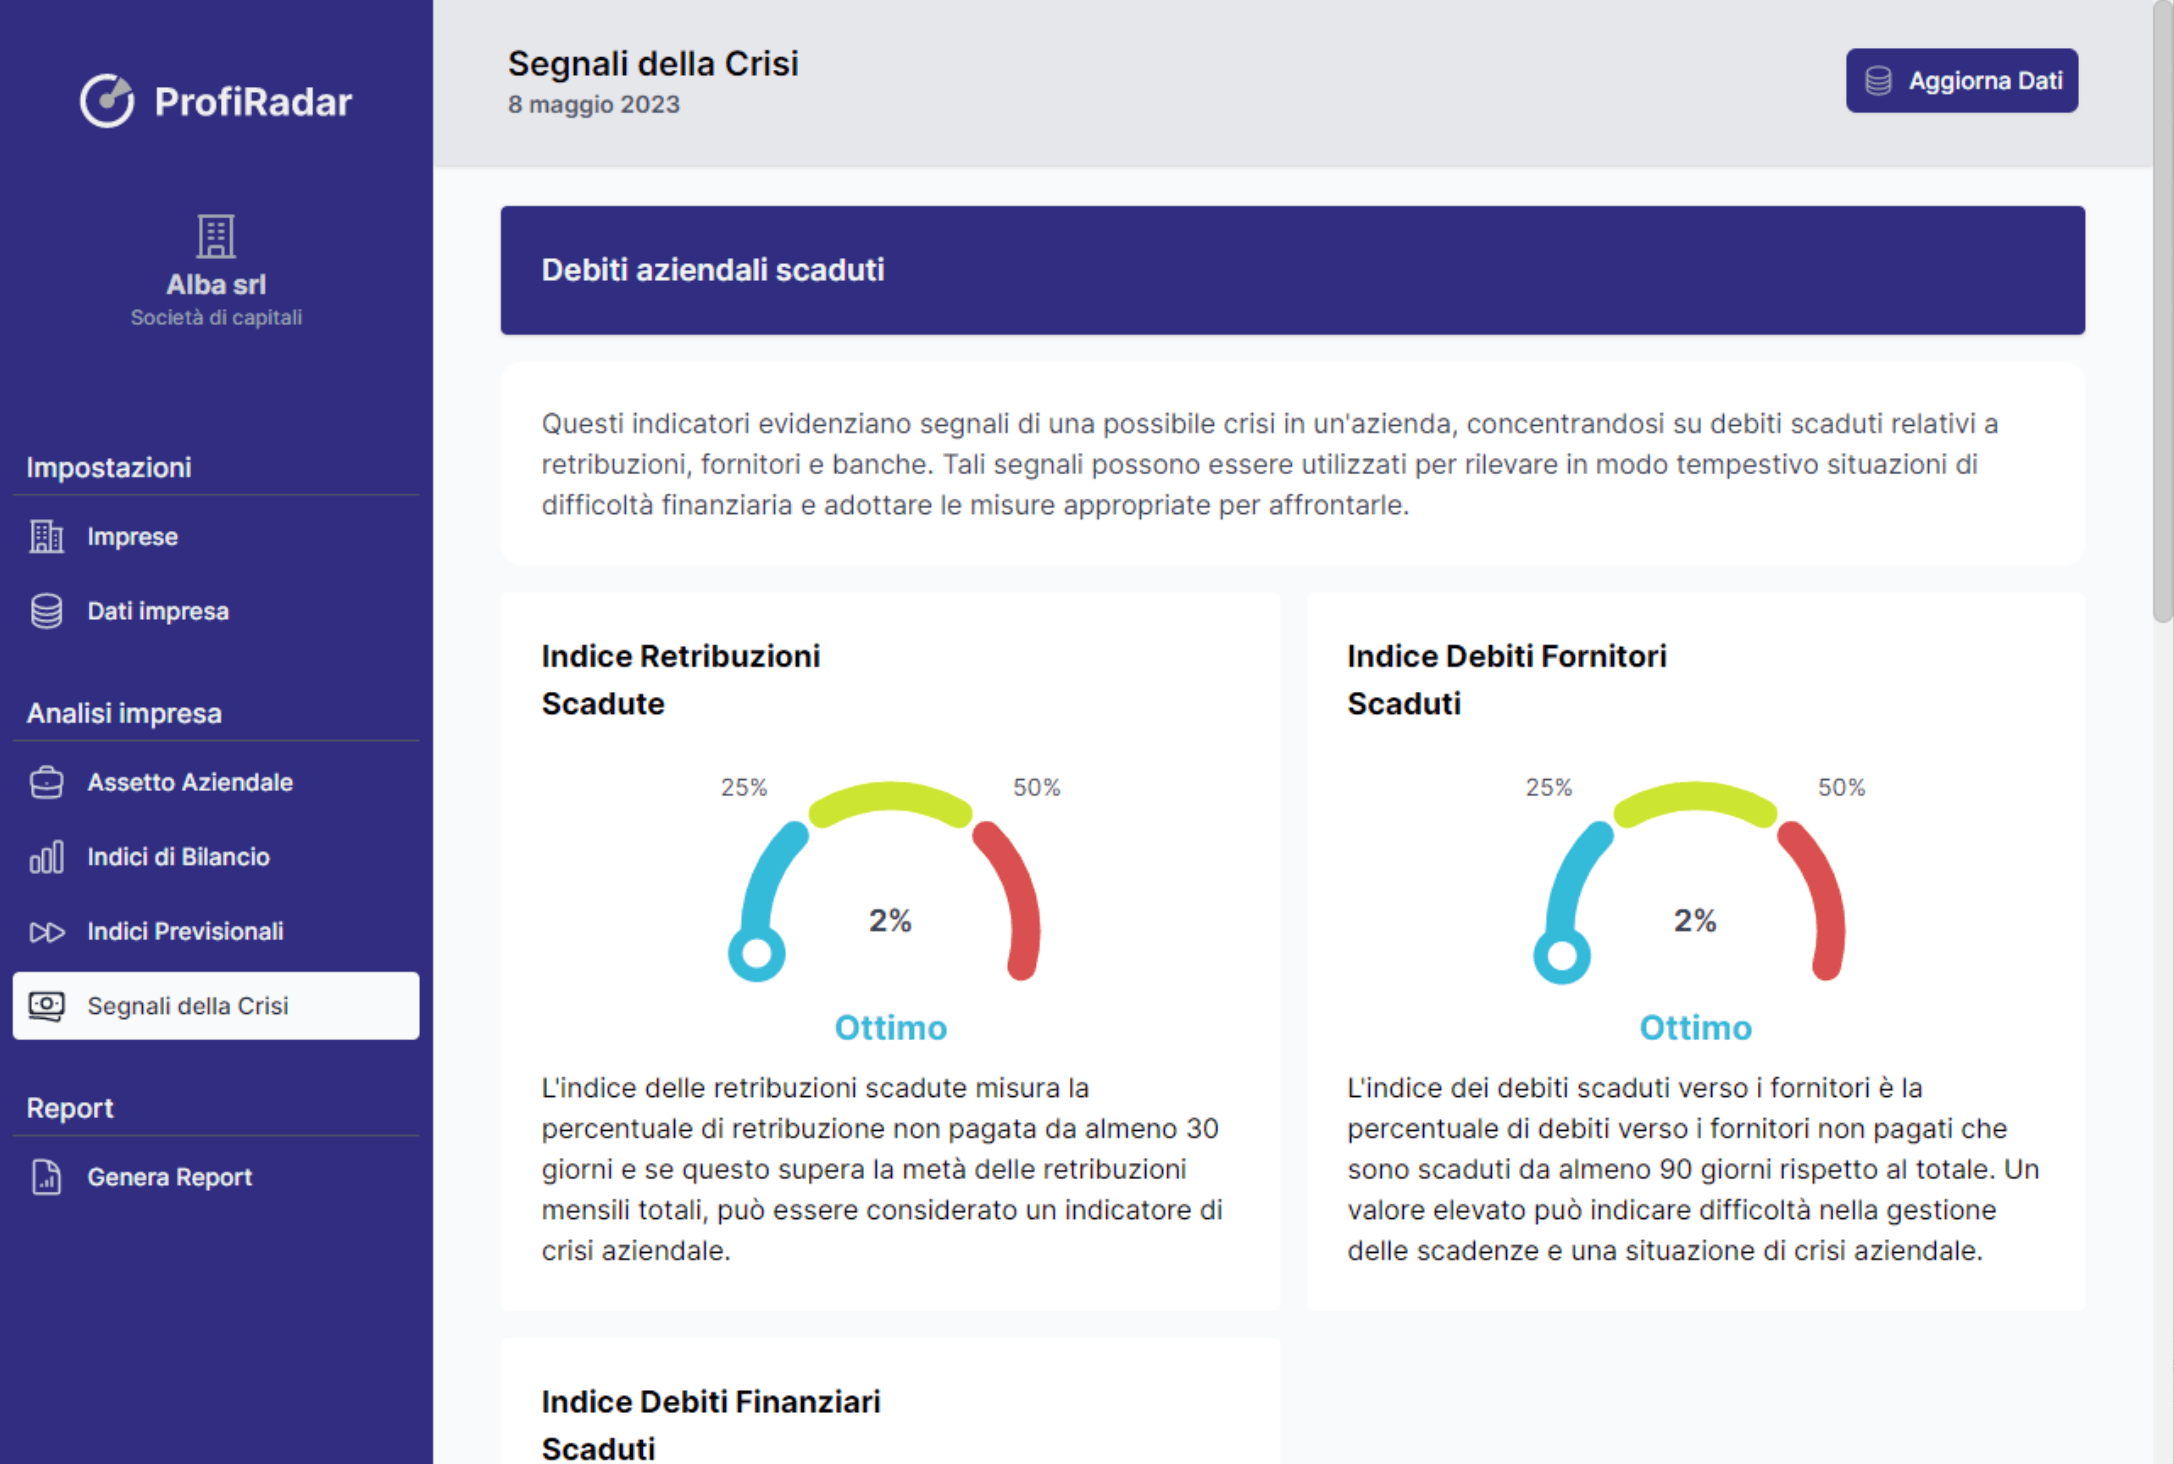Click the Assetto Aziendale briefcase icon
Screen dimensions: 2174x1464
46,782
